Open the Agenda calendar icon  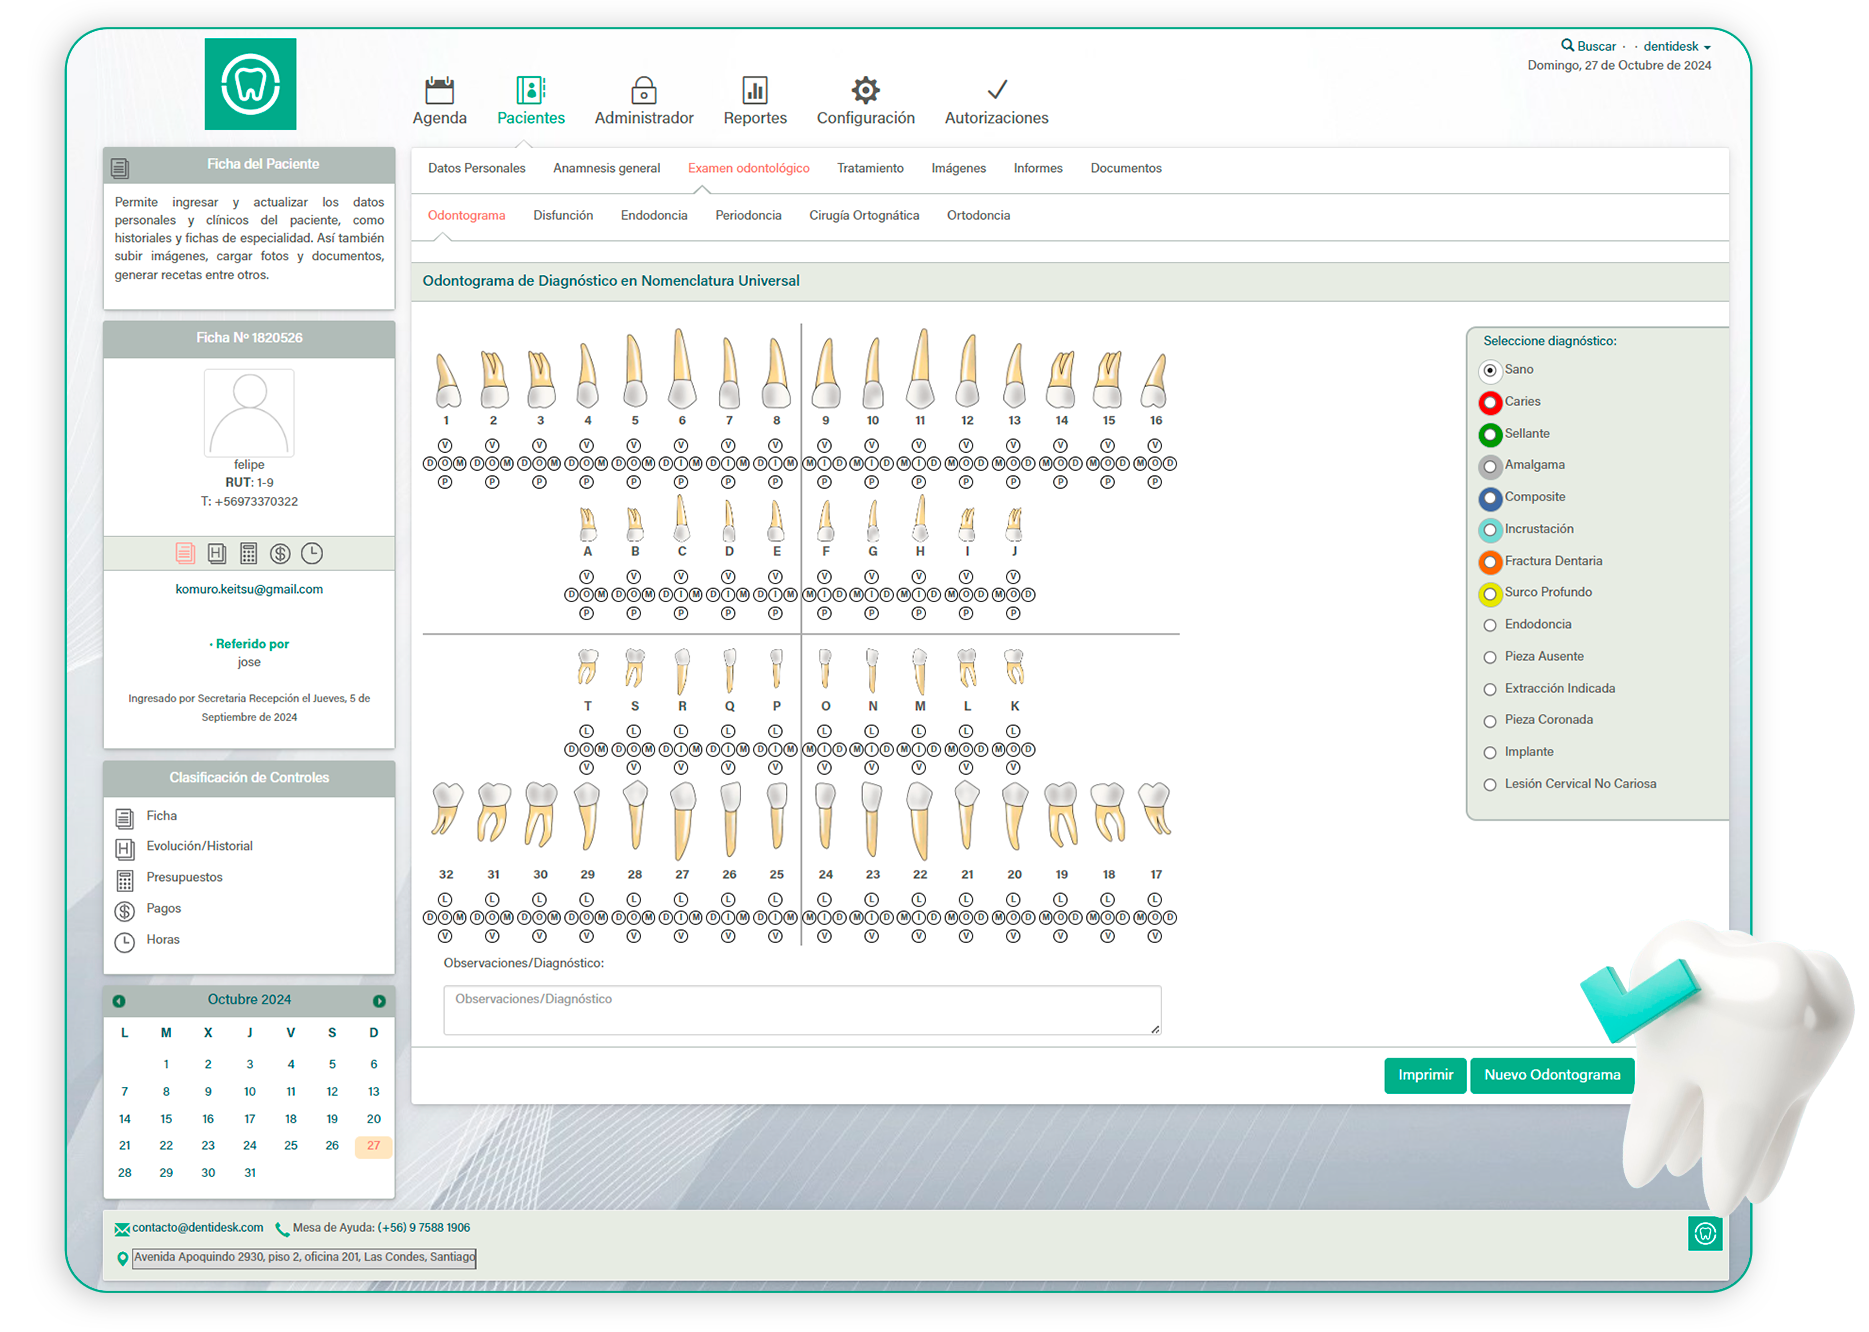[439, 91]
